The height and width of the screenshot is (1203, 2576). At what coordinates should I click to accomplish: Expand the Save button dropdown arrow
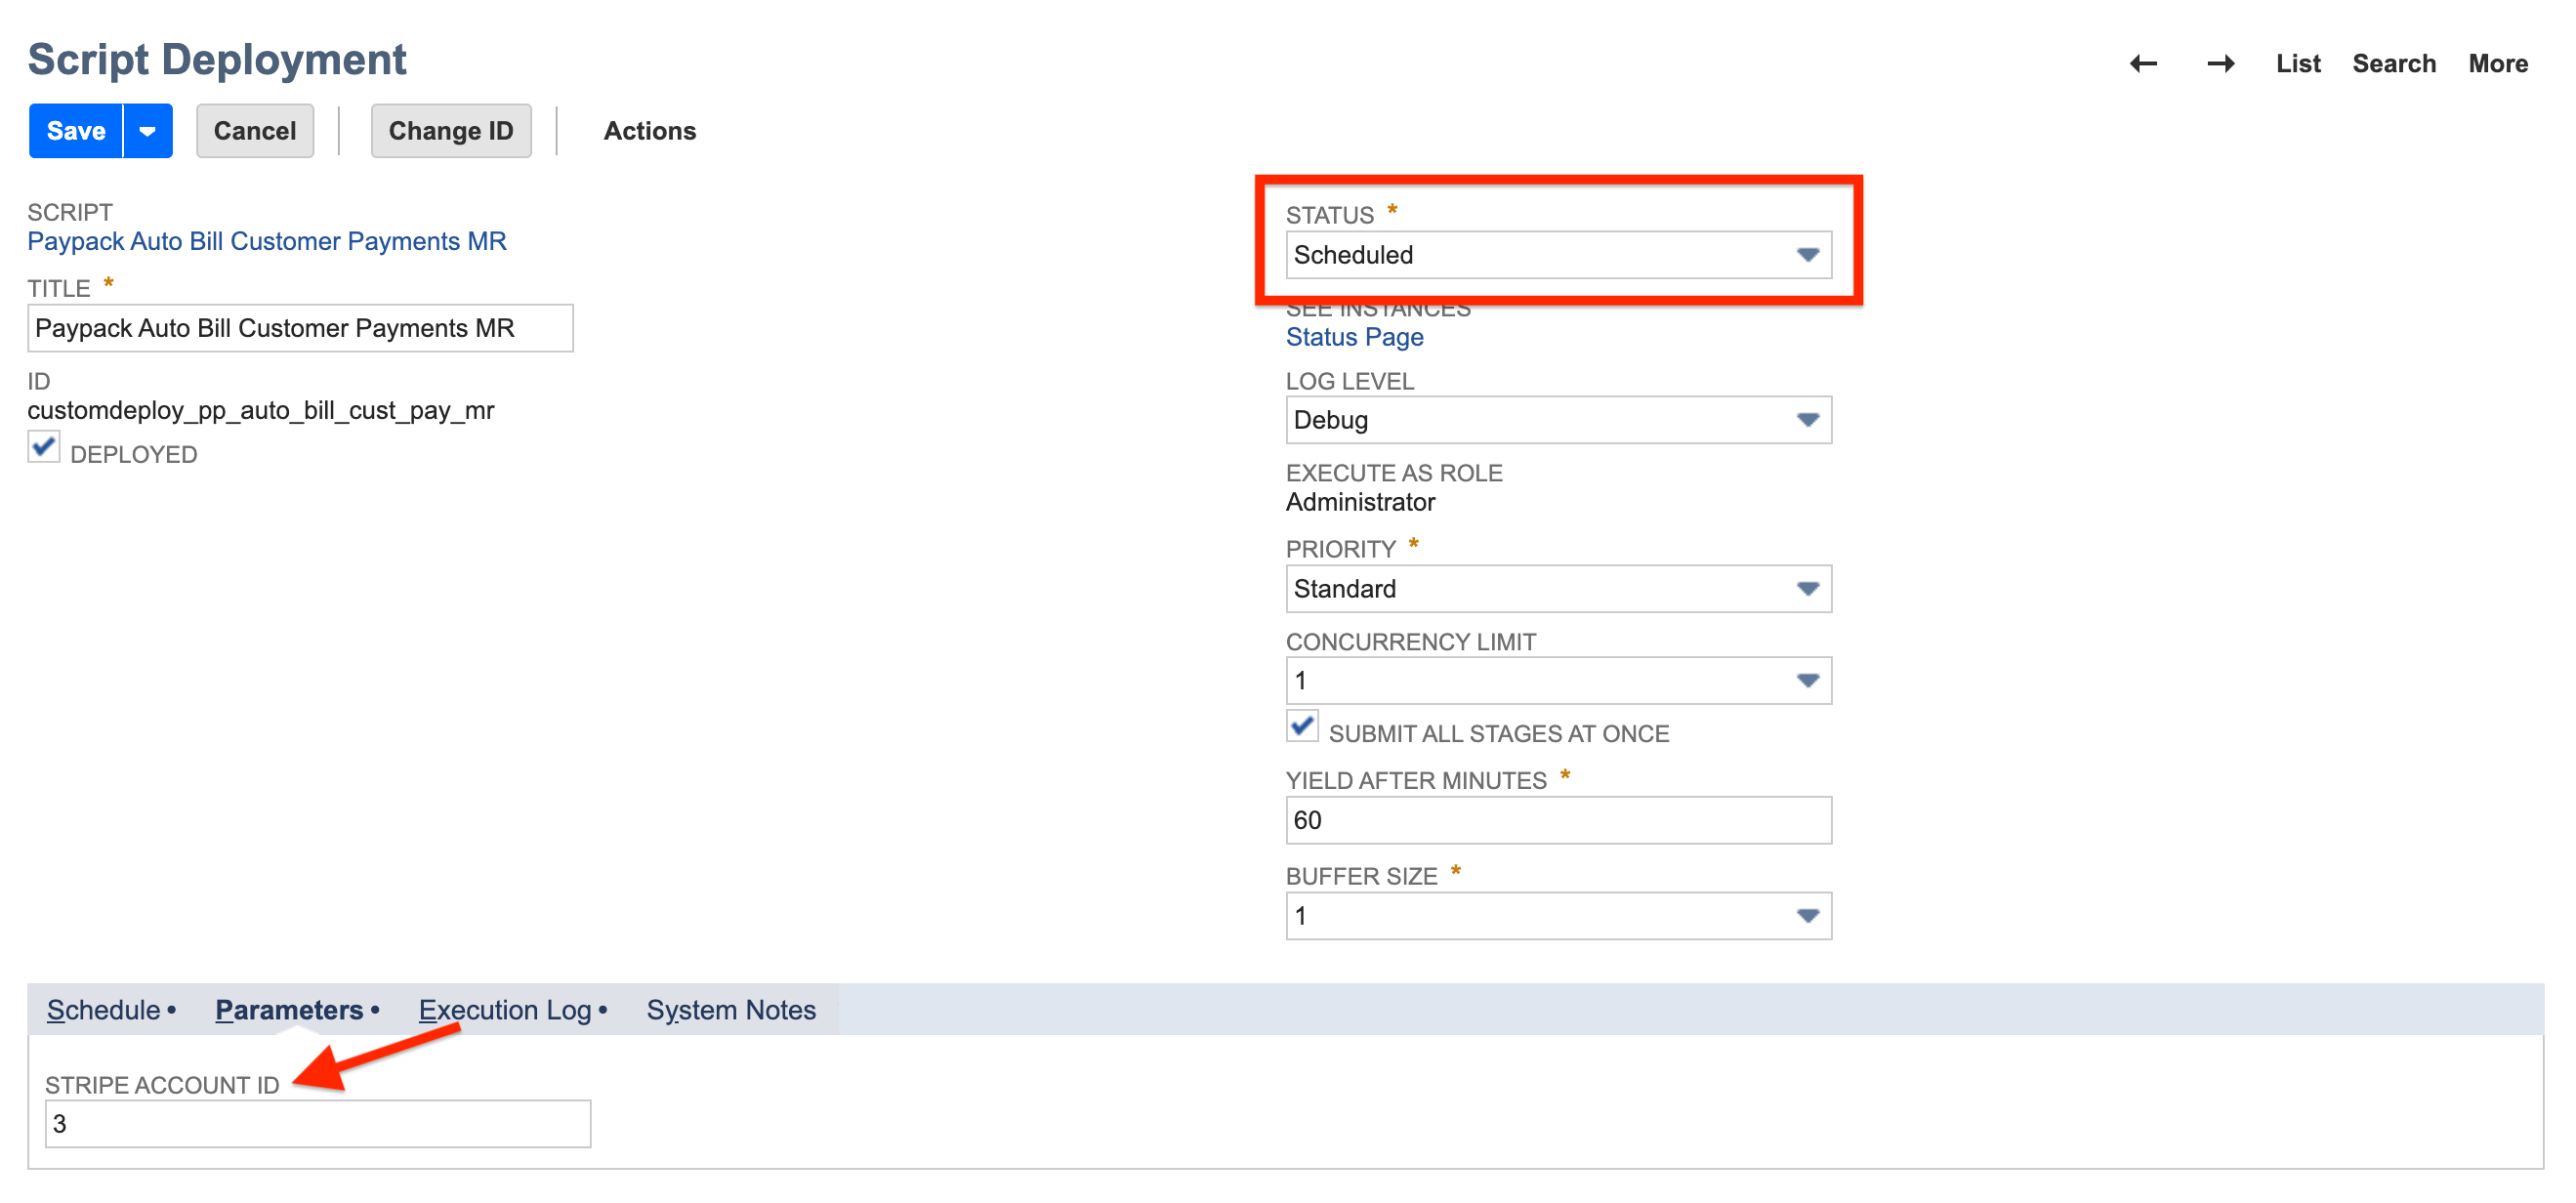coord(146,130)
